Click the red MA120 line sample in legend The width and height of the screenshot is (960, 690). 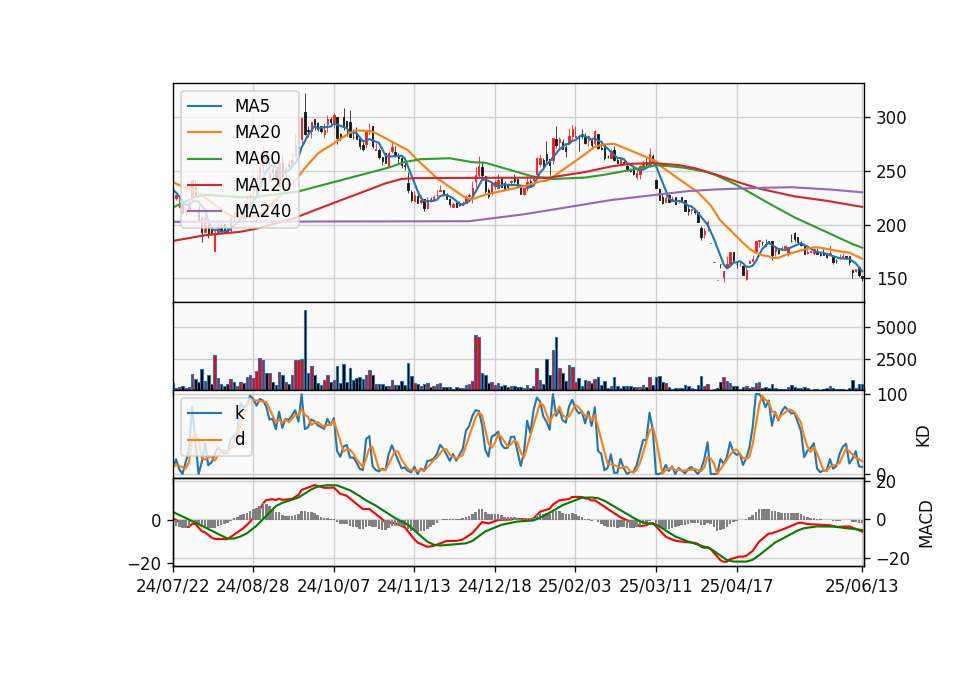pos(204,185)
